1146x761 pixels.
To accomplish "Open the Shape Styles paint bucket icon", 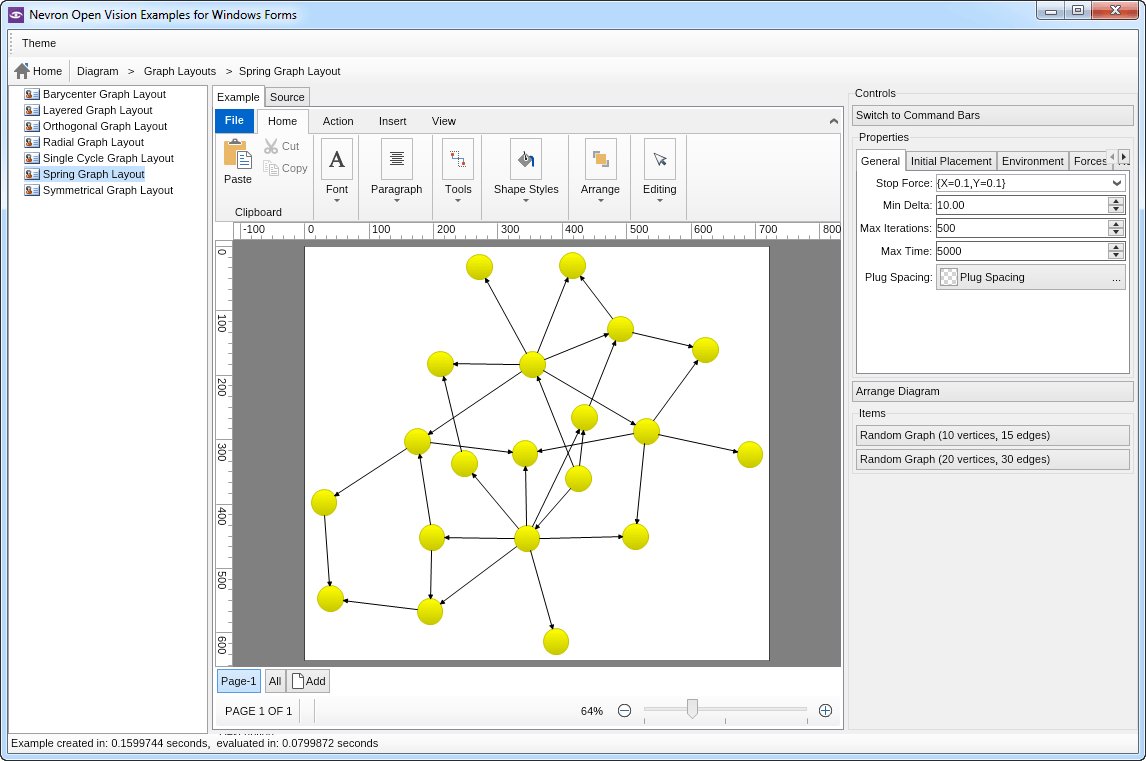I will point(526,159).
